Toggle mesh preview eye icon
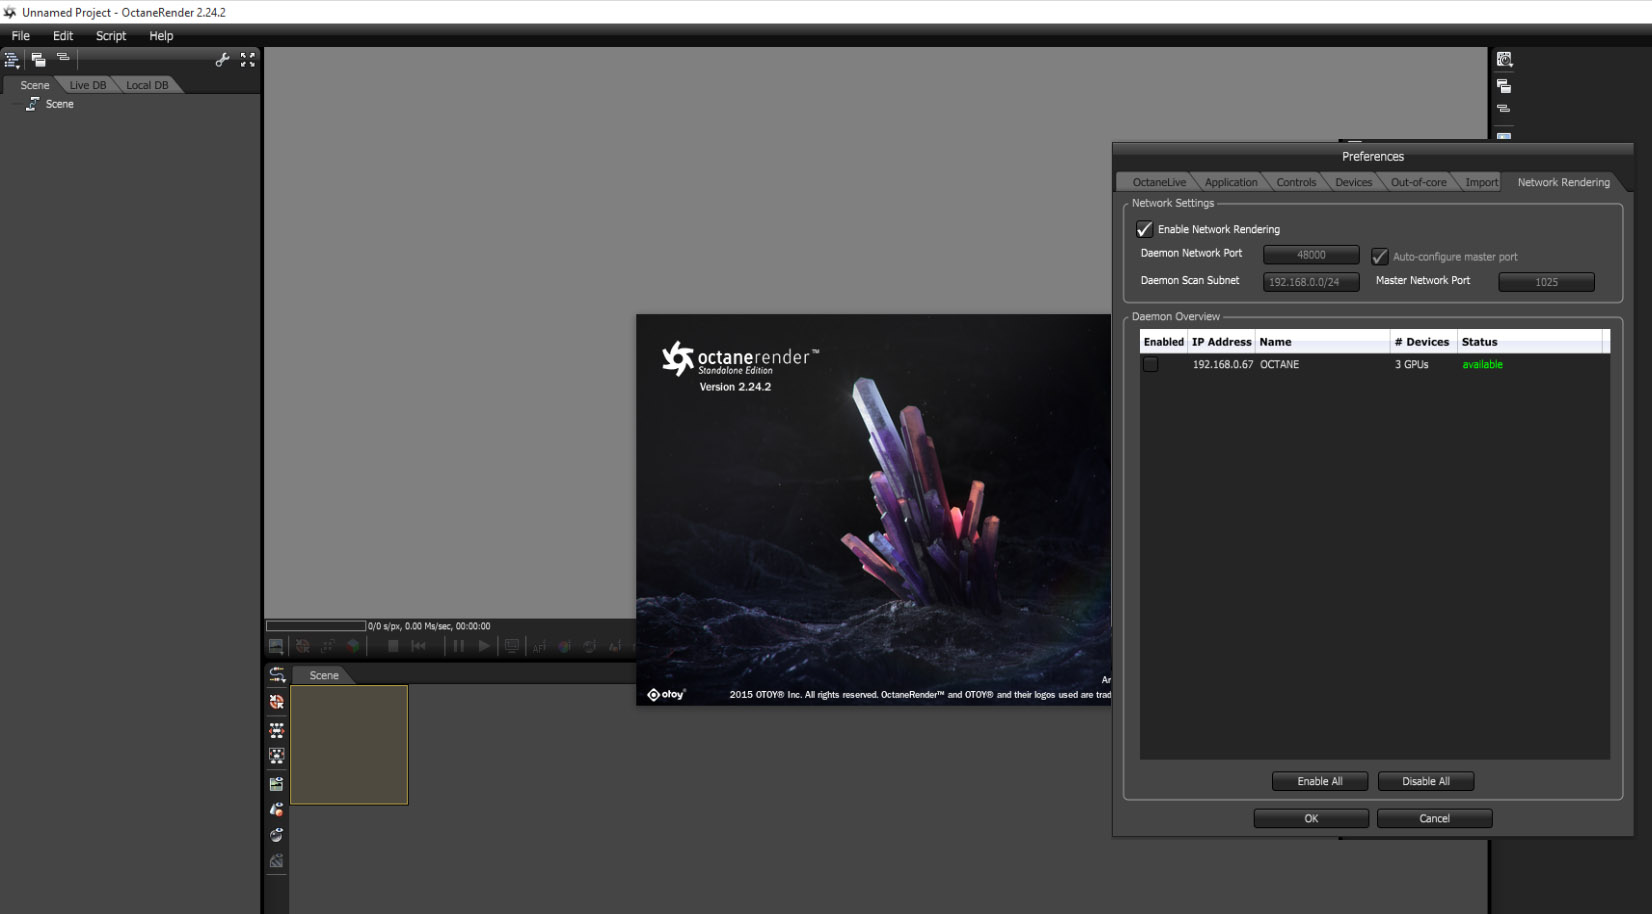 [x=277, y=809]
